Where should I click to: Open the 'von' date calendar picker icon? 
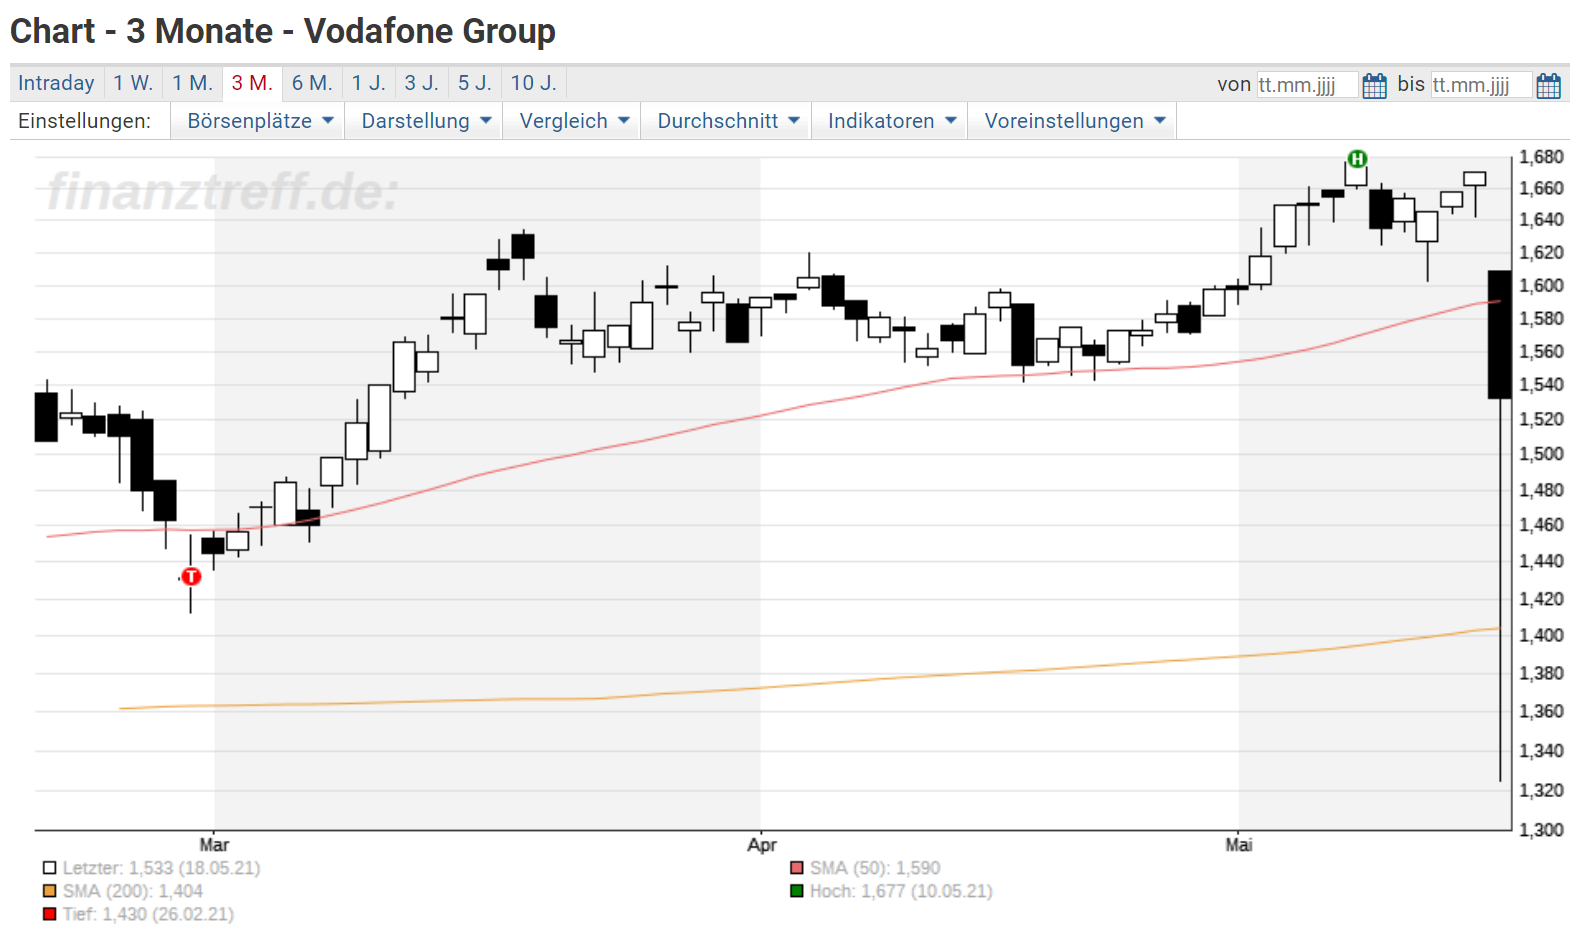tap(1374, 85)
